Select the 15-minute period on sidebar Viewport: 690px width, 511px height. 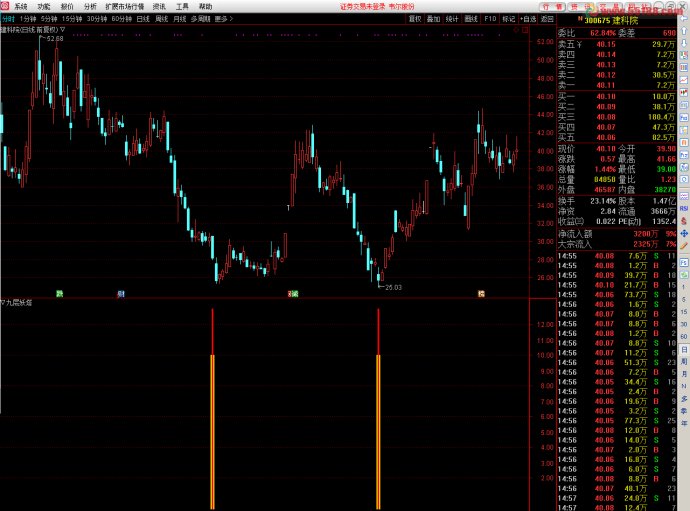click(684, 312)
